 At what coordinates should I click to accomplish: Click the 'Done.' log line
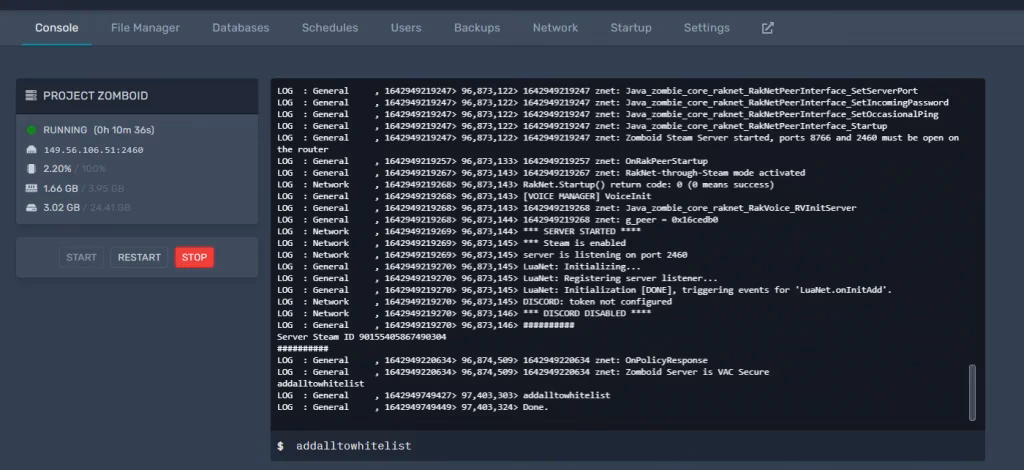coord(413,407)
